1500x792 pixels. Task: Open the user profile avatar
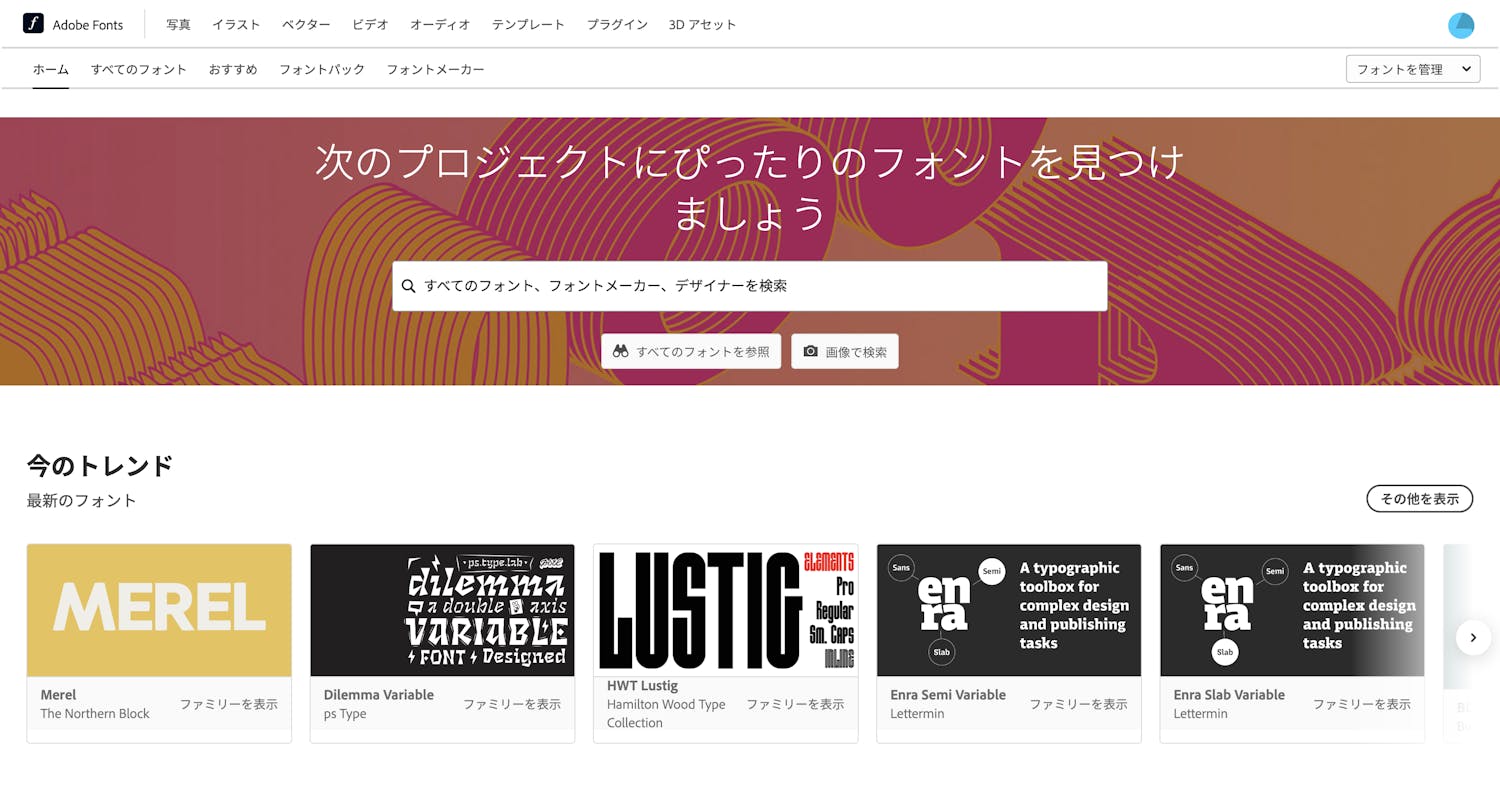point(1461,25)
